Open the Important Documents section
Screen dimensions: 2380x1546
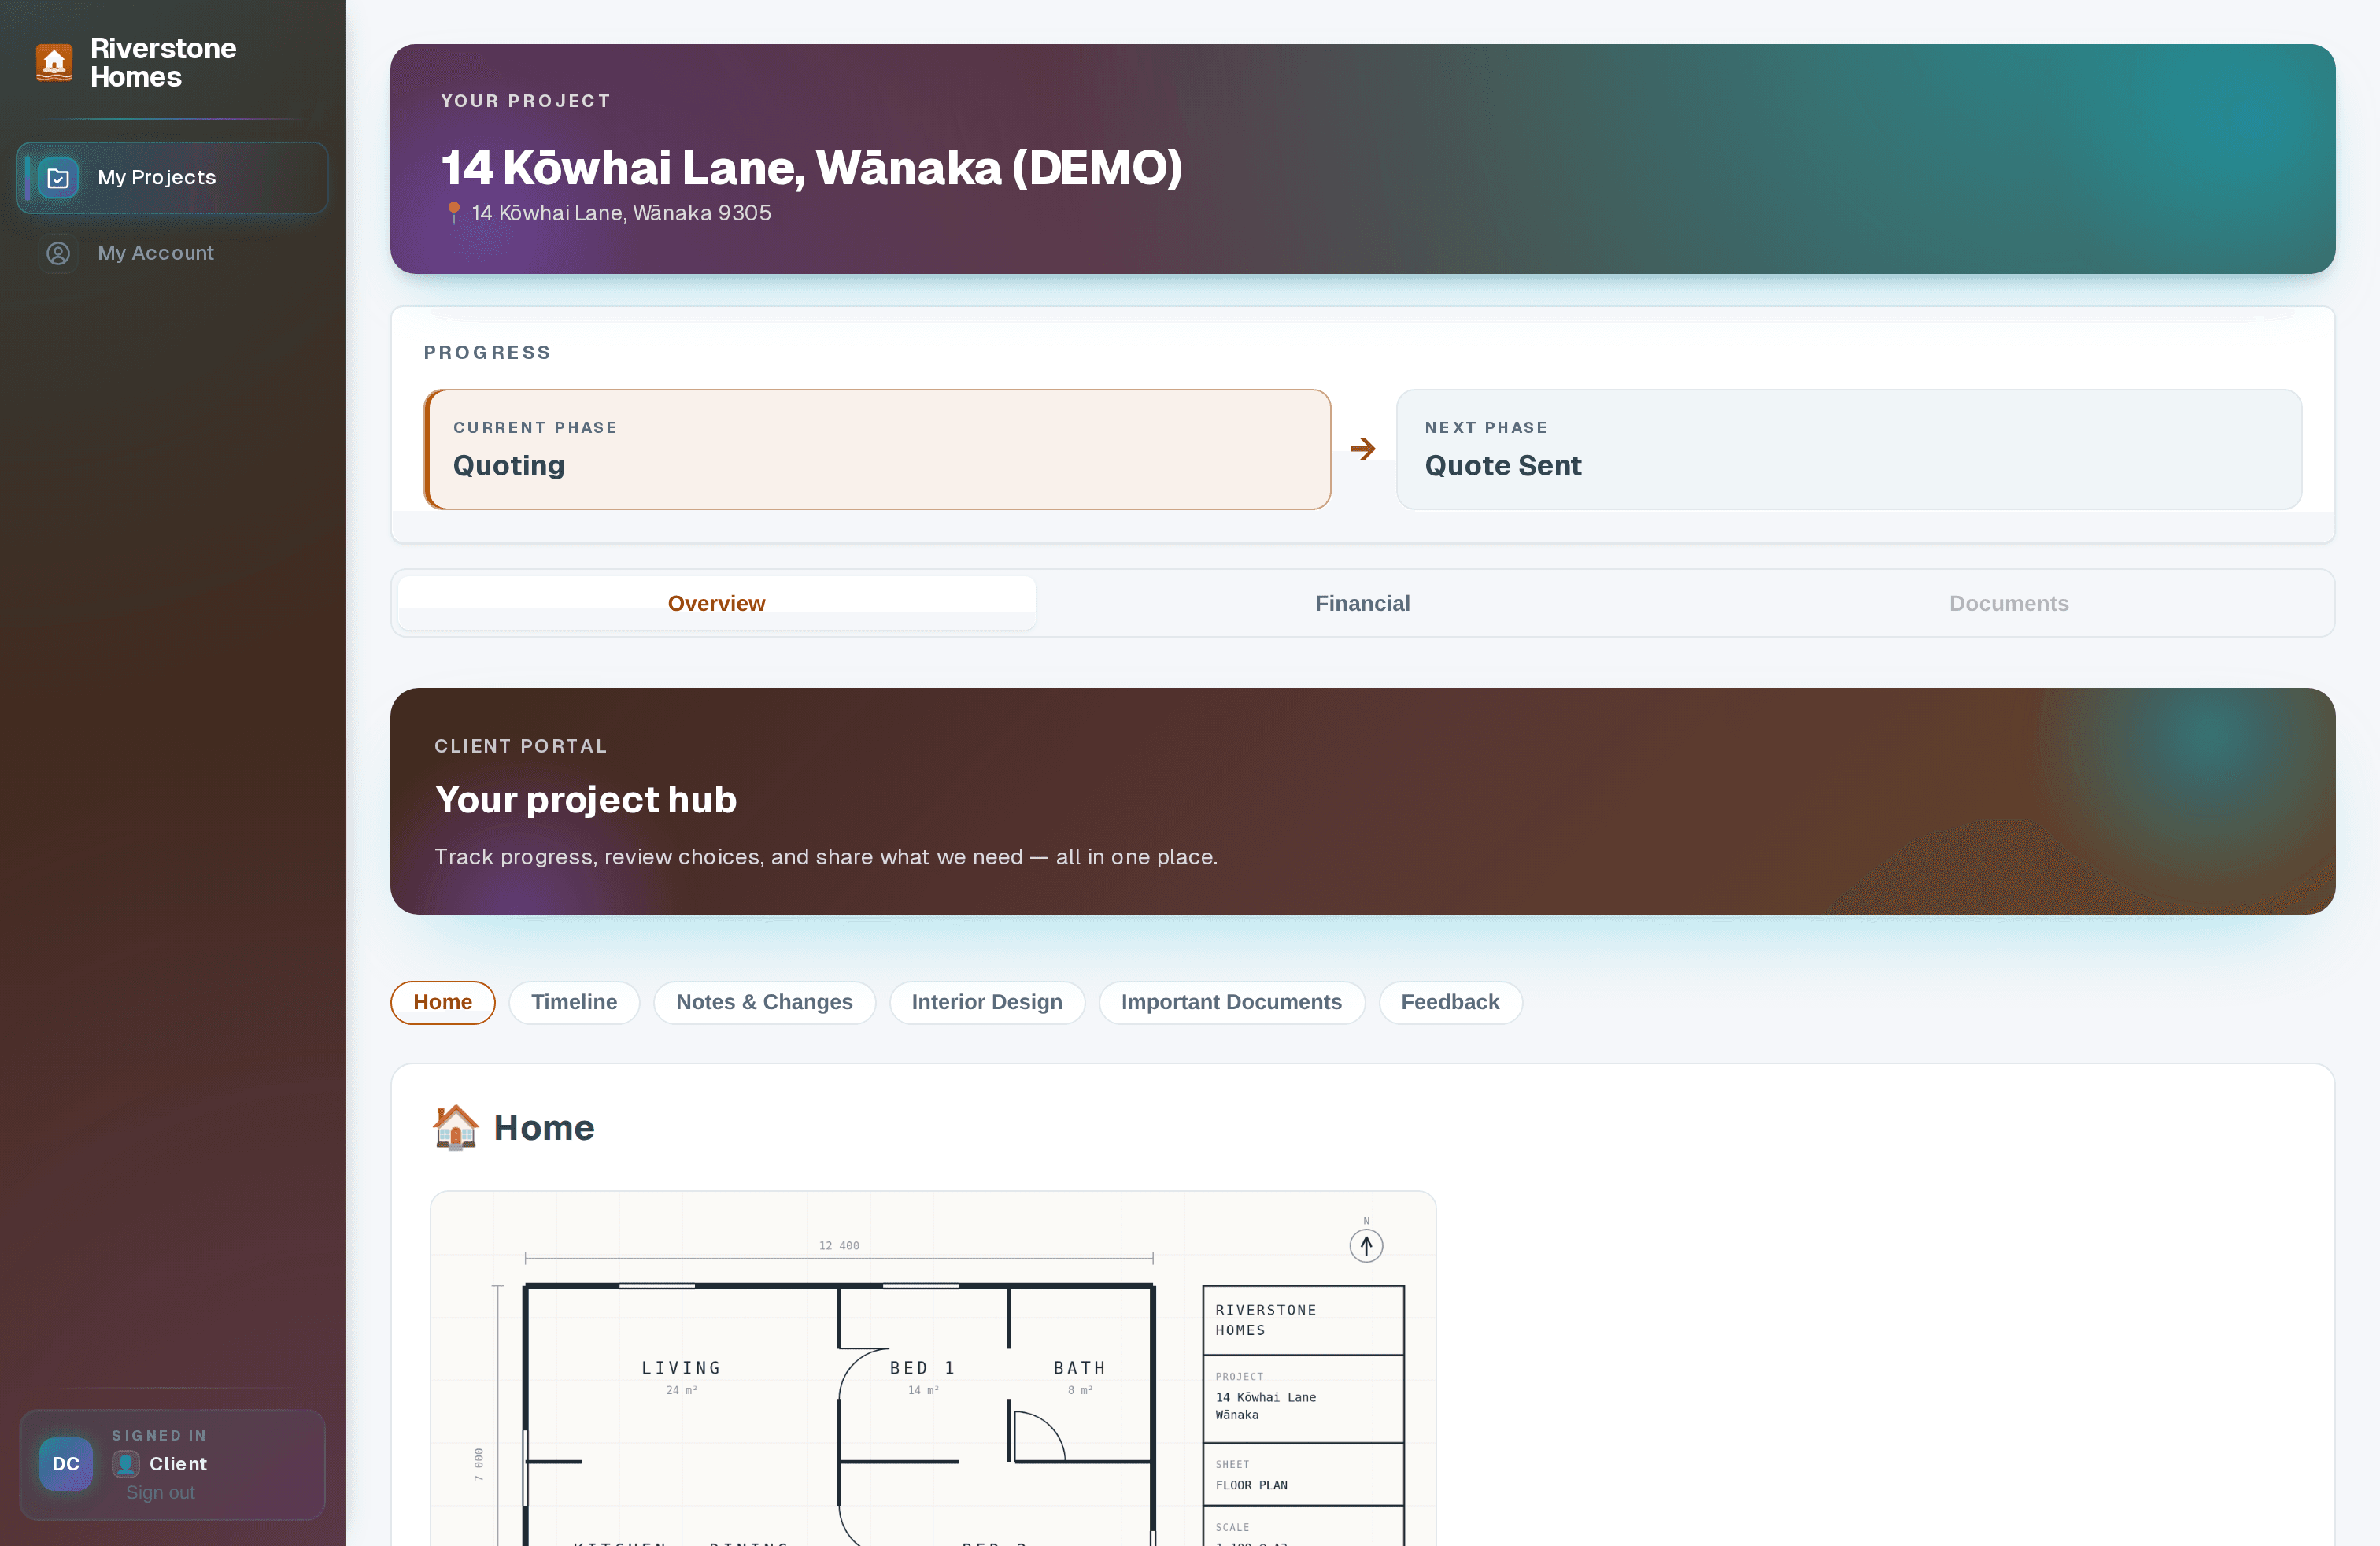[x=1231, y=1002]
